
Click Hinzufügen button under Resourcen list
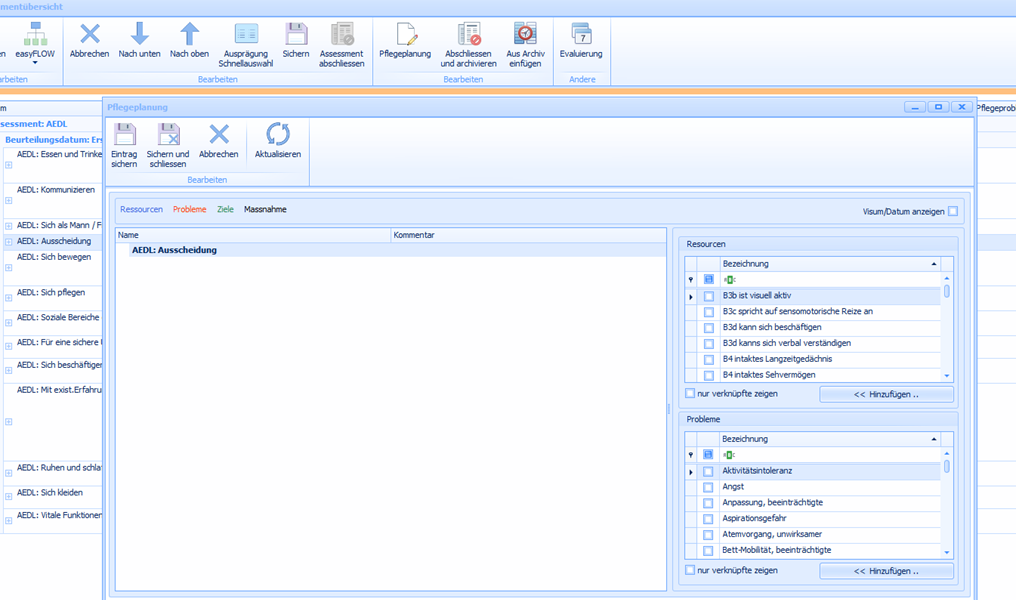tap(886, 395)
